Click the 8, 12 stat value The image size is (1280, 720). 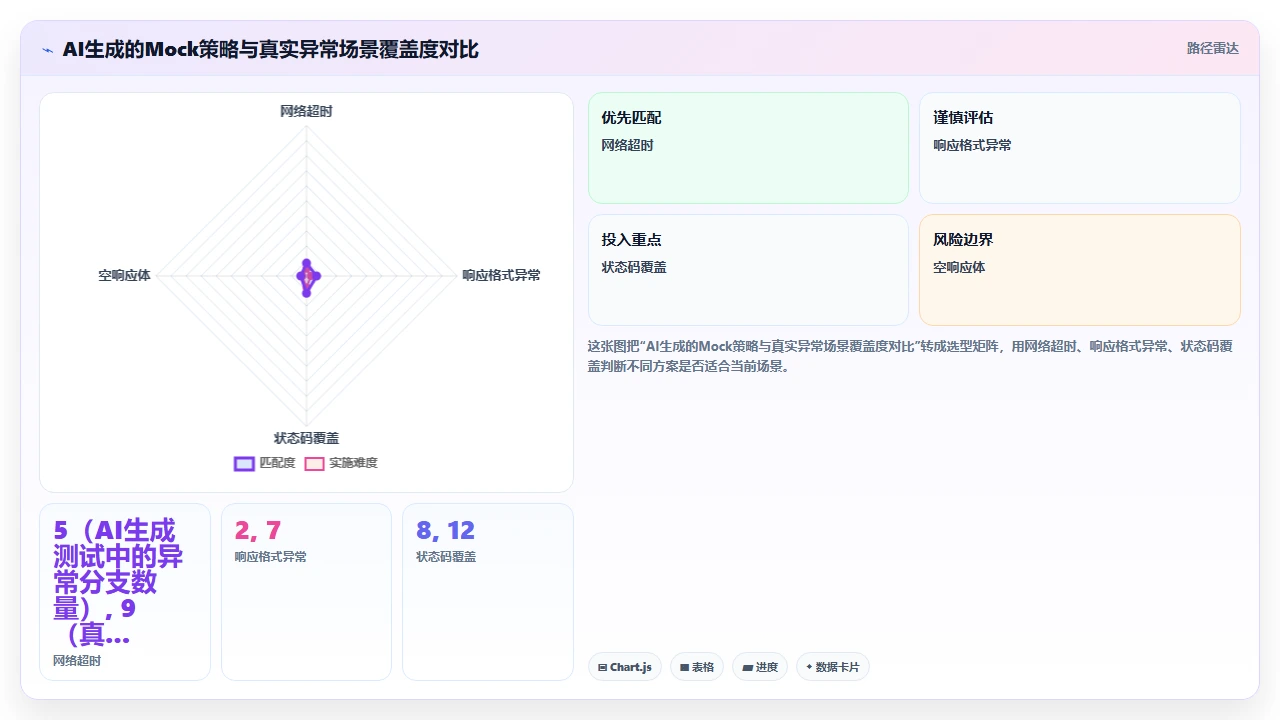[445, 530]
